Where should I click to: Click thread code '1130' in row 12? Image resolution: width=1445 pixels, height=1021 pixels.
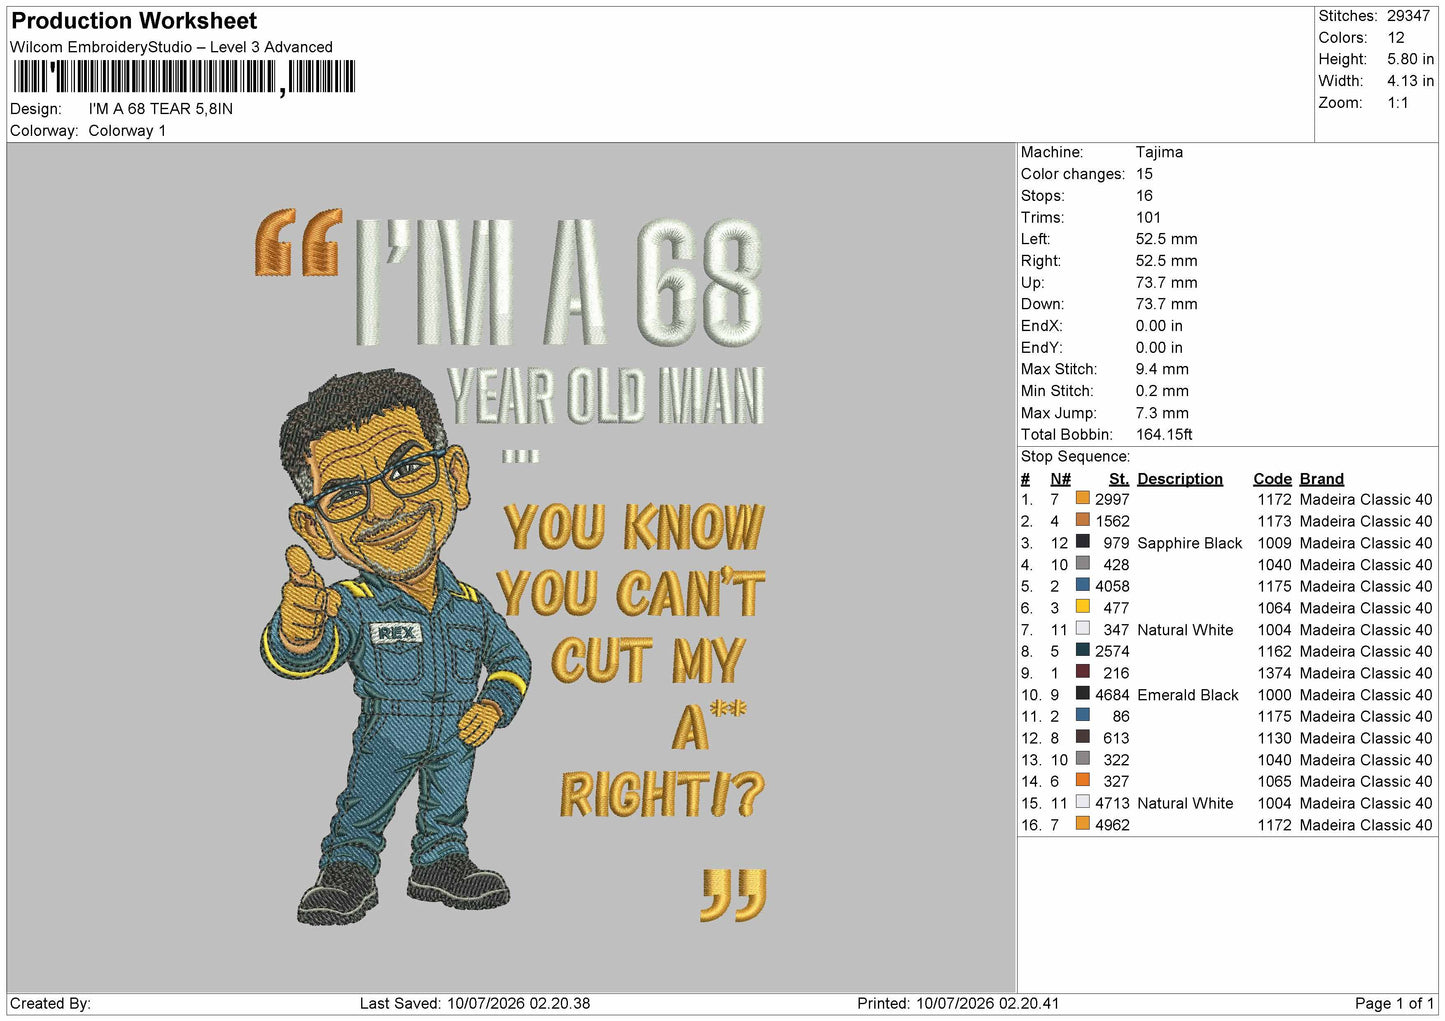tap(1274, 738)
